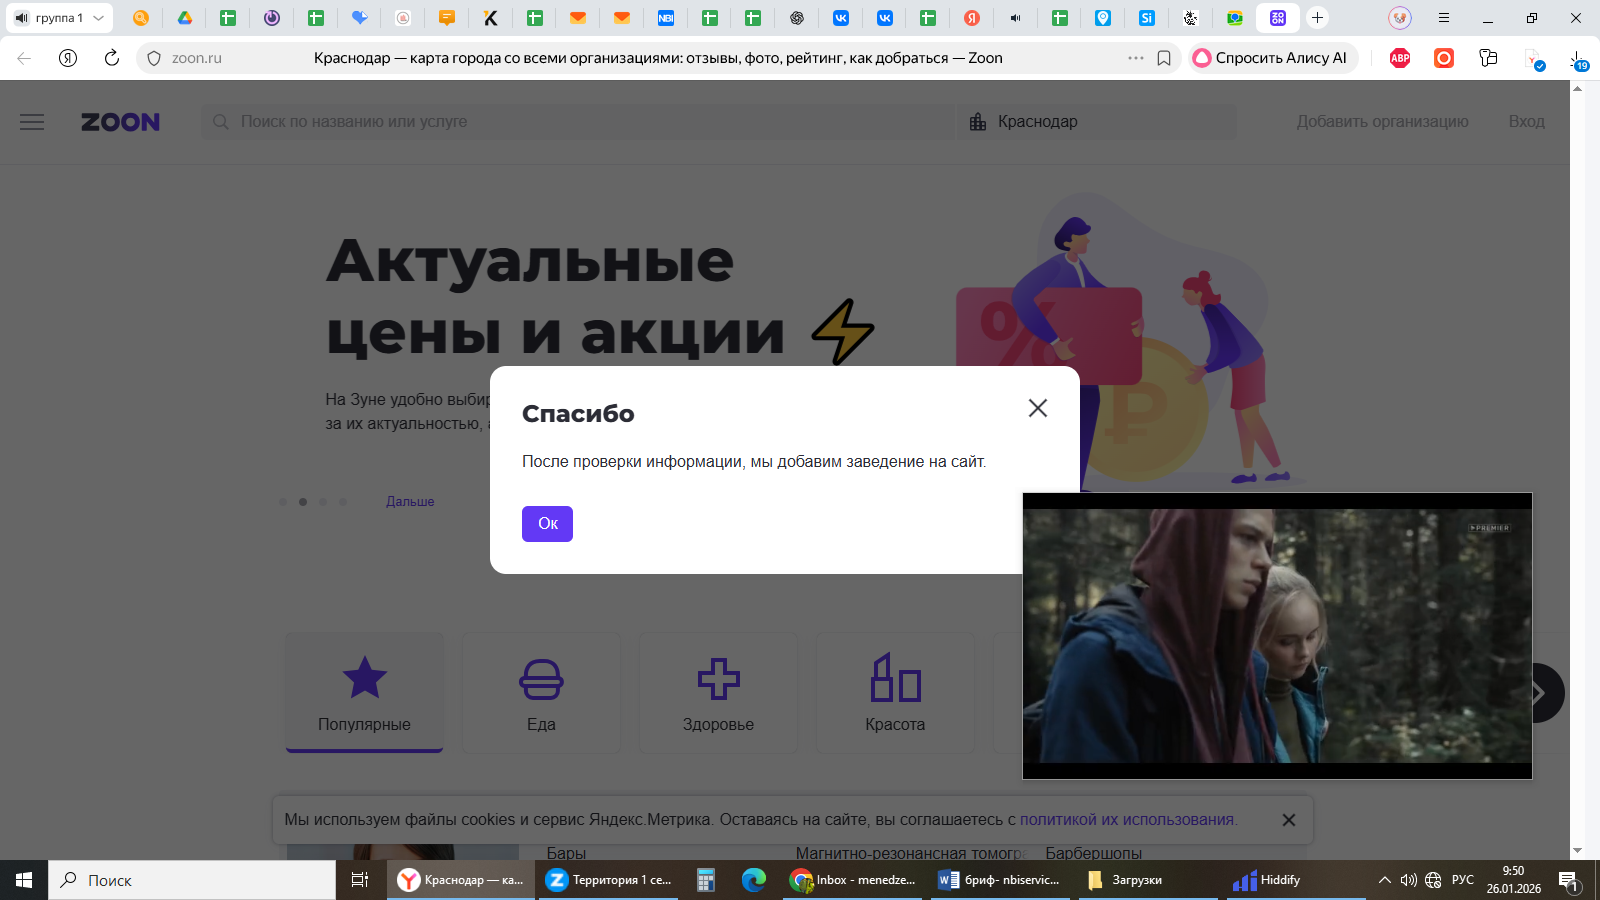Image resolution: width=1600 pixels, height=900 pixels.
Task: Dismiss the cookies notice with its X
Action: pos(1289,820)
